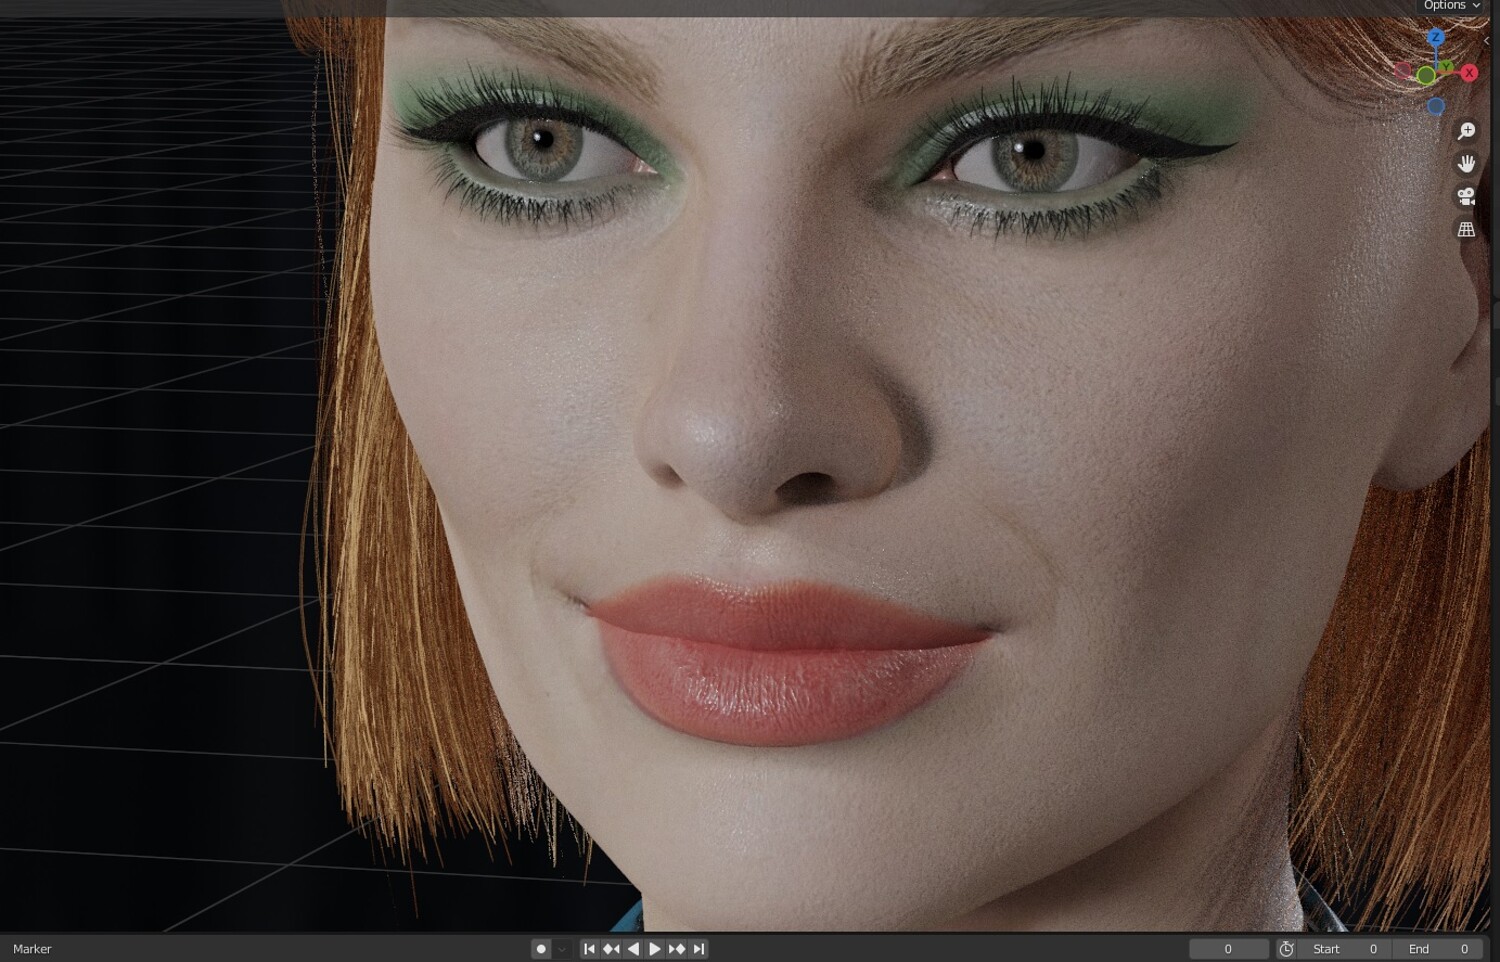The width and height of the screenshot is (1500, 962).
Task: Jump to the previous keyframe
Action: [x=611, y=949]
